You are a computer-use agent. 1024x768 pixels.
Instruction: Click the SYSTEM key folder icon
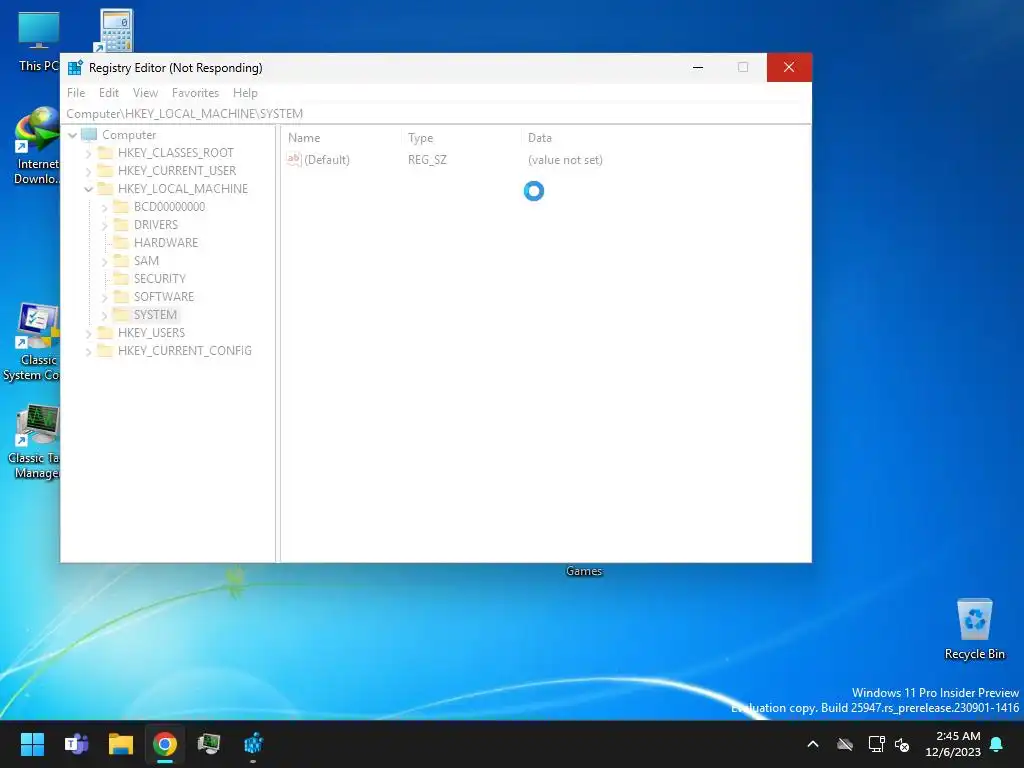[121, 315]
